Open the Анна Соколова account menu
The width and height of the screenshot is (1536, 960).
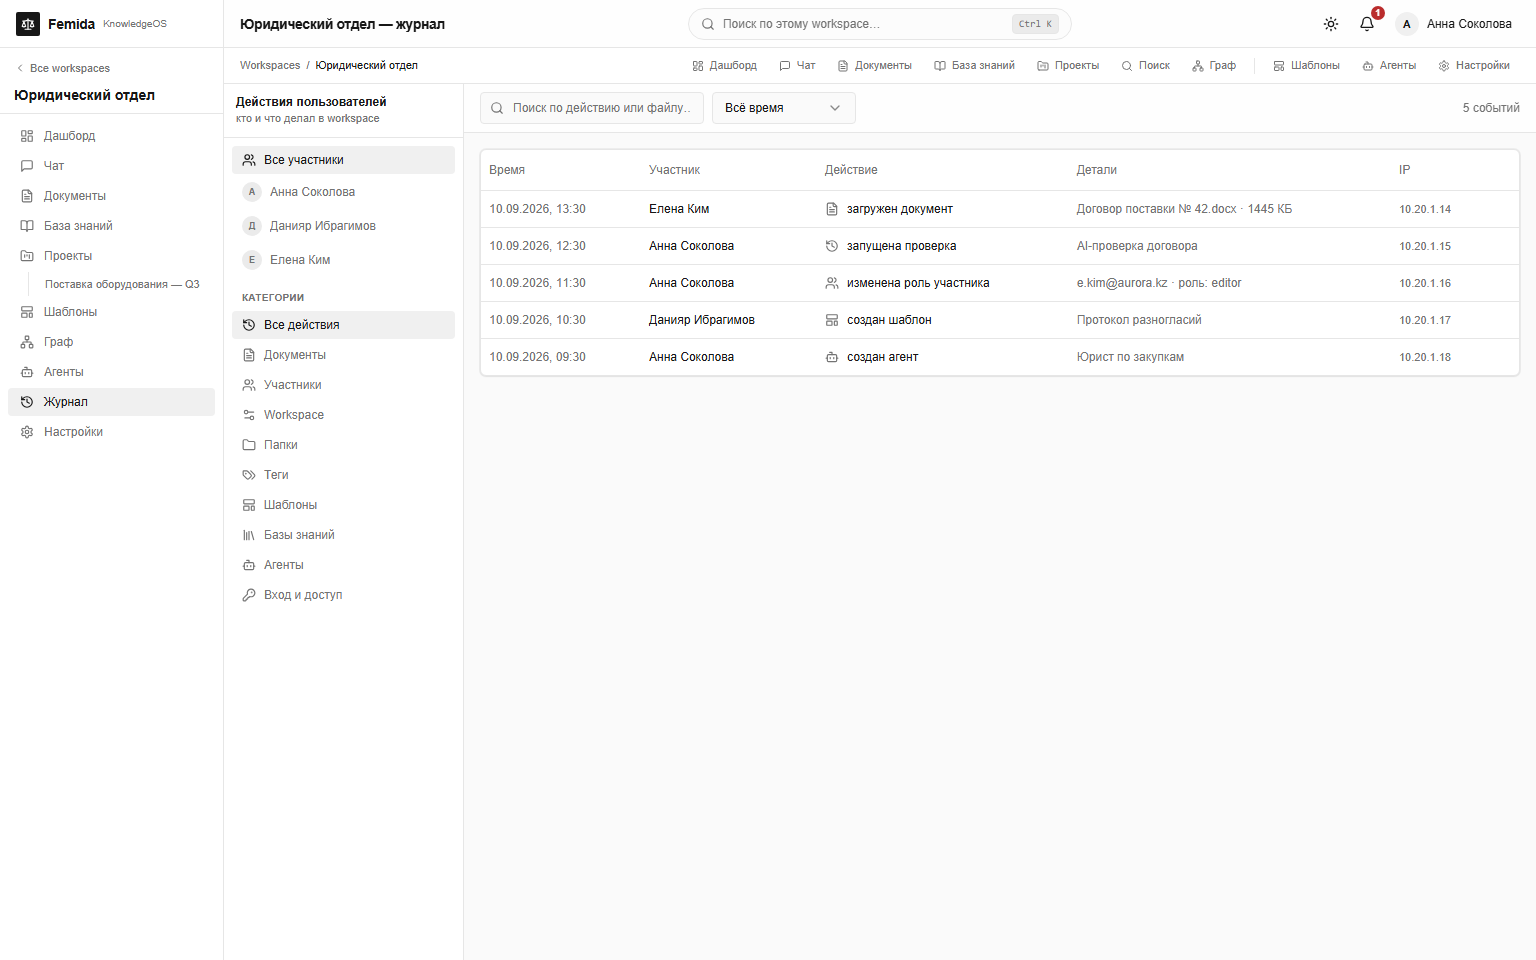(x=1455, y=24)
